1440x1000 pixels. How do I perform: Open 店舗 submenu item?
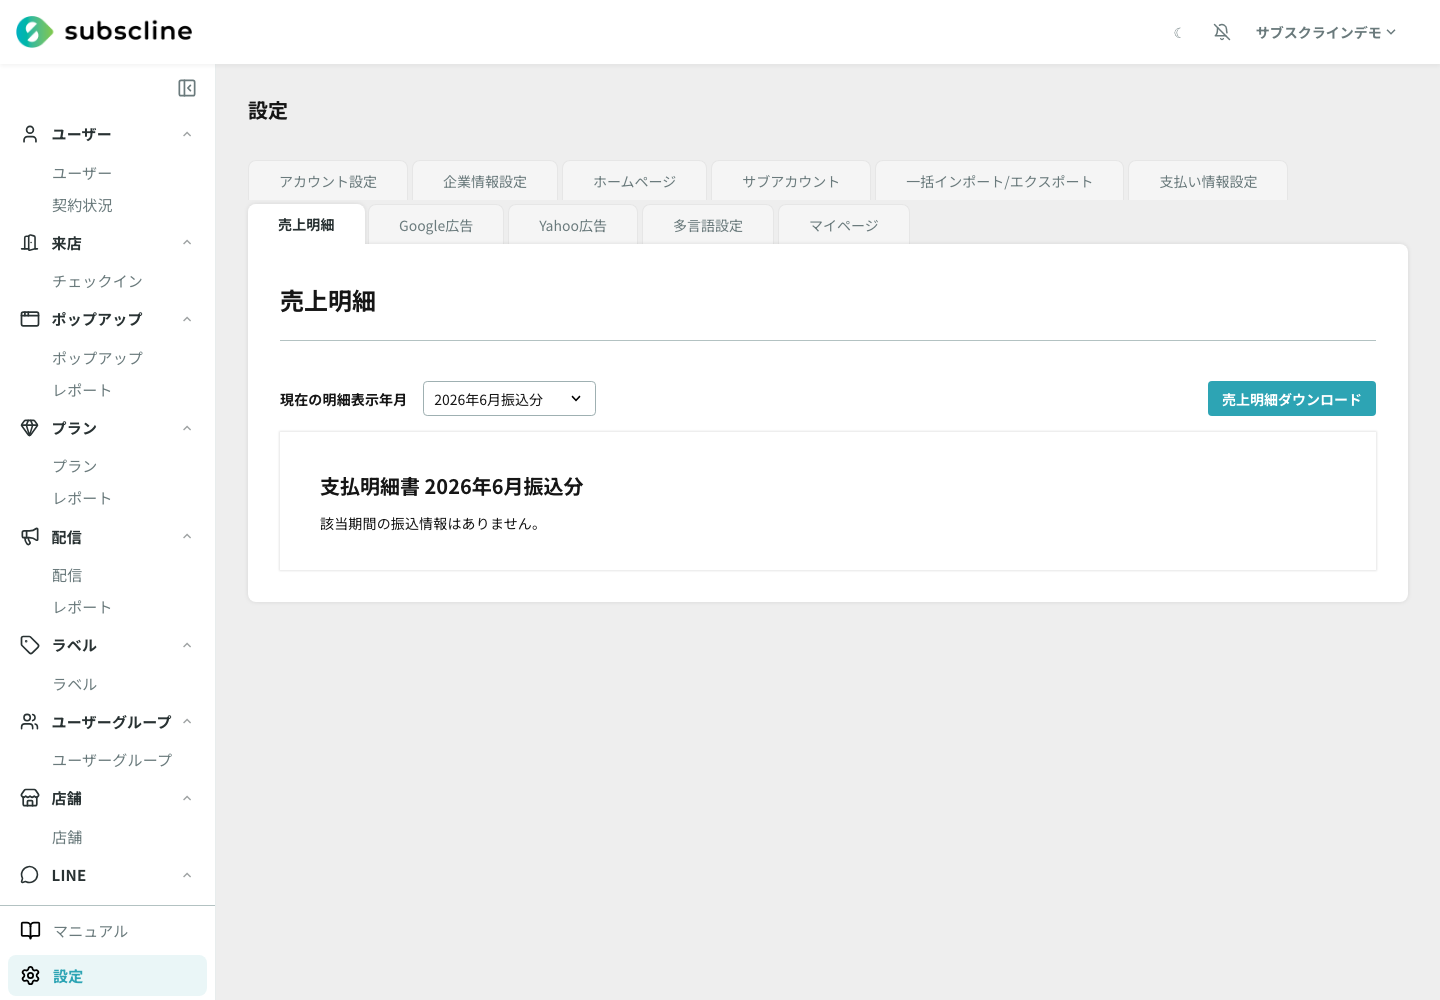pyautogui.click(x=67, y=837)
